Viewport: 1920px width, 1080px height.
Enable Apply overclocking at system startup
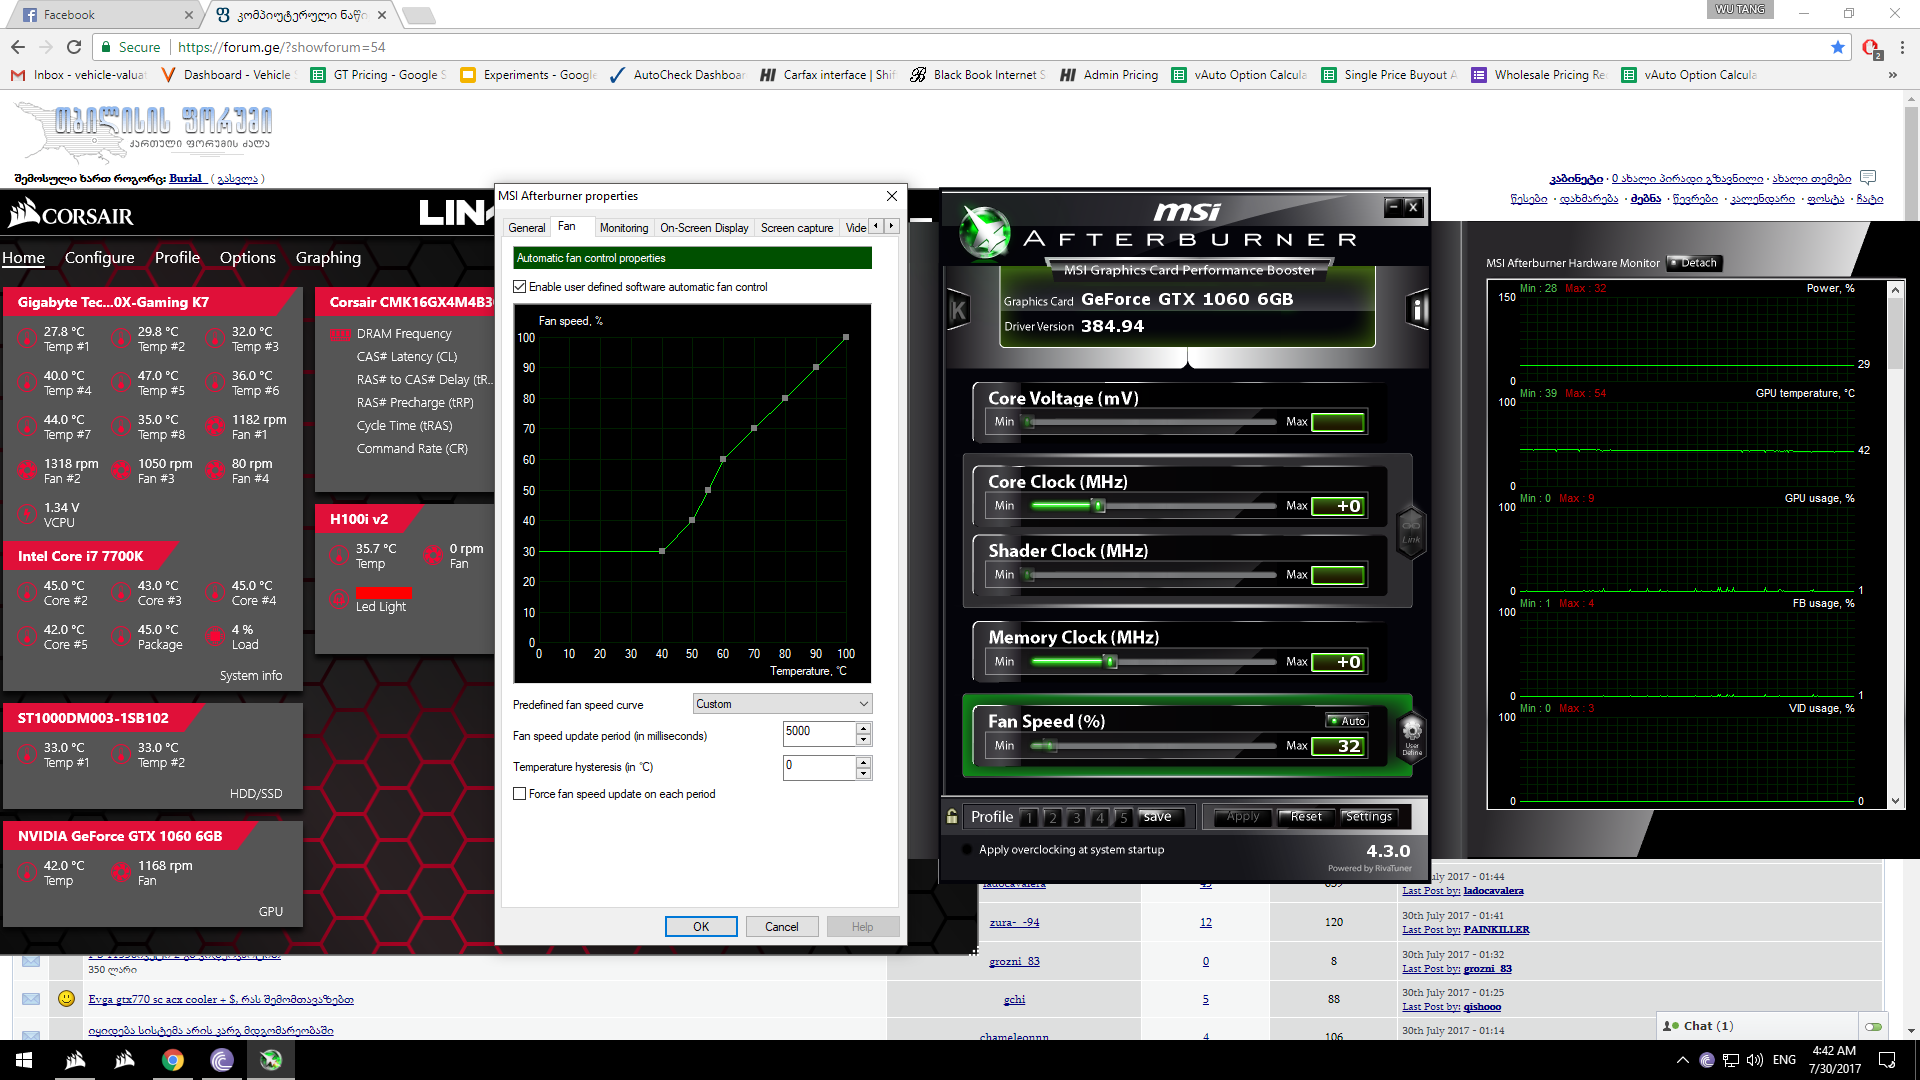pyautogui.click(x=967, y=850)
